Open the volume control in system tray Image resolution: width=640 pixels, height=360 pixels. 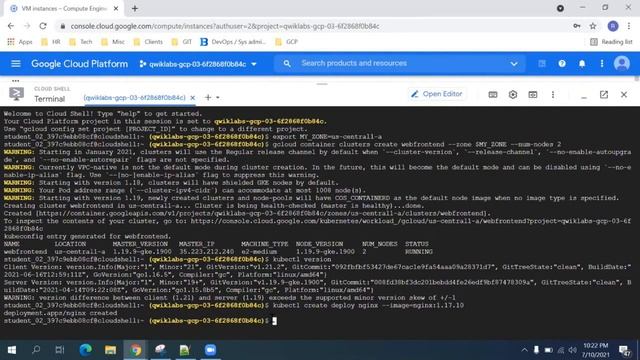[x=573, y=350]
